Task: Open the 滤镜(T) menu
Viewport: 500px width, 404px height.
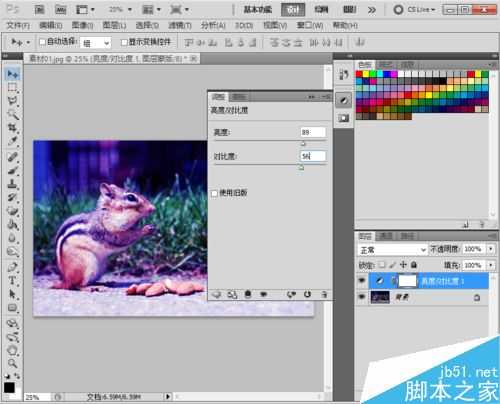Action: [x=180, y=25]
